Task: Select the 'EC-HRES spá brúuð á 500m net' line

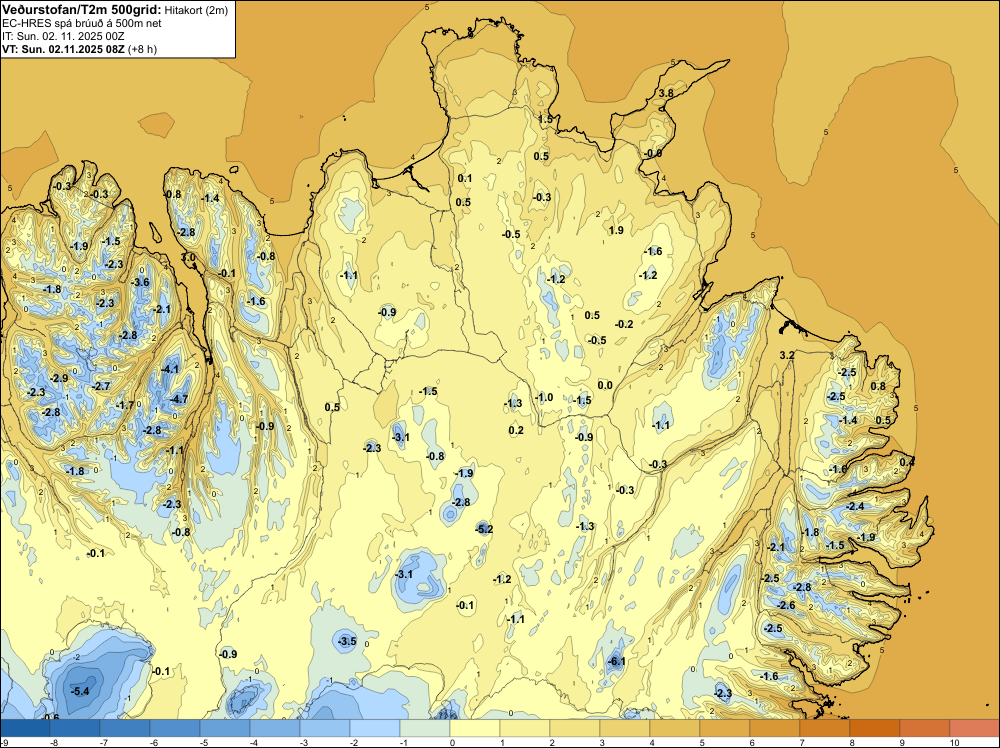Action: click(x=82, y=24)
